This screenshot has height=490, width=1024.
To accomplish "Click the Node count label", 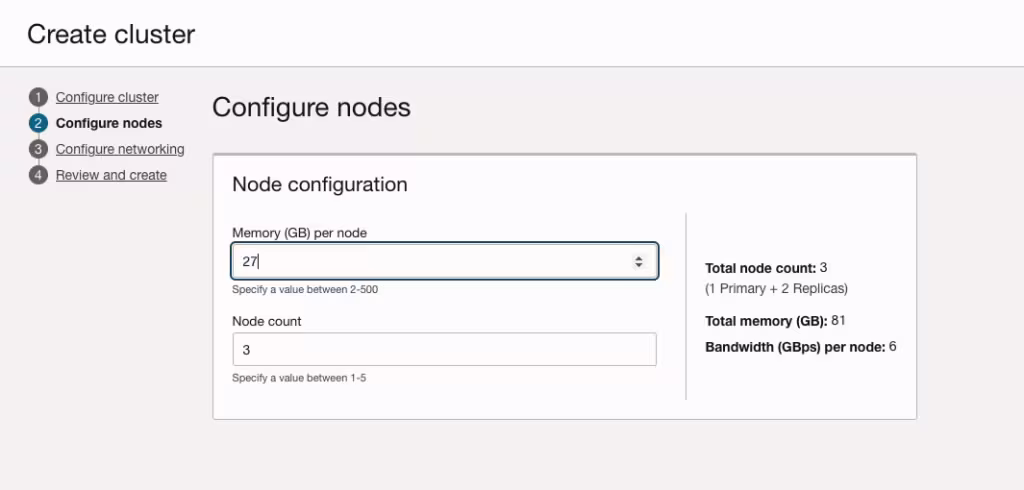I will tap(267, 321).
